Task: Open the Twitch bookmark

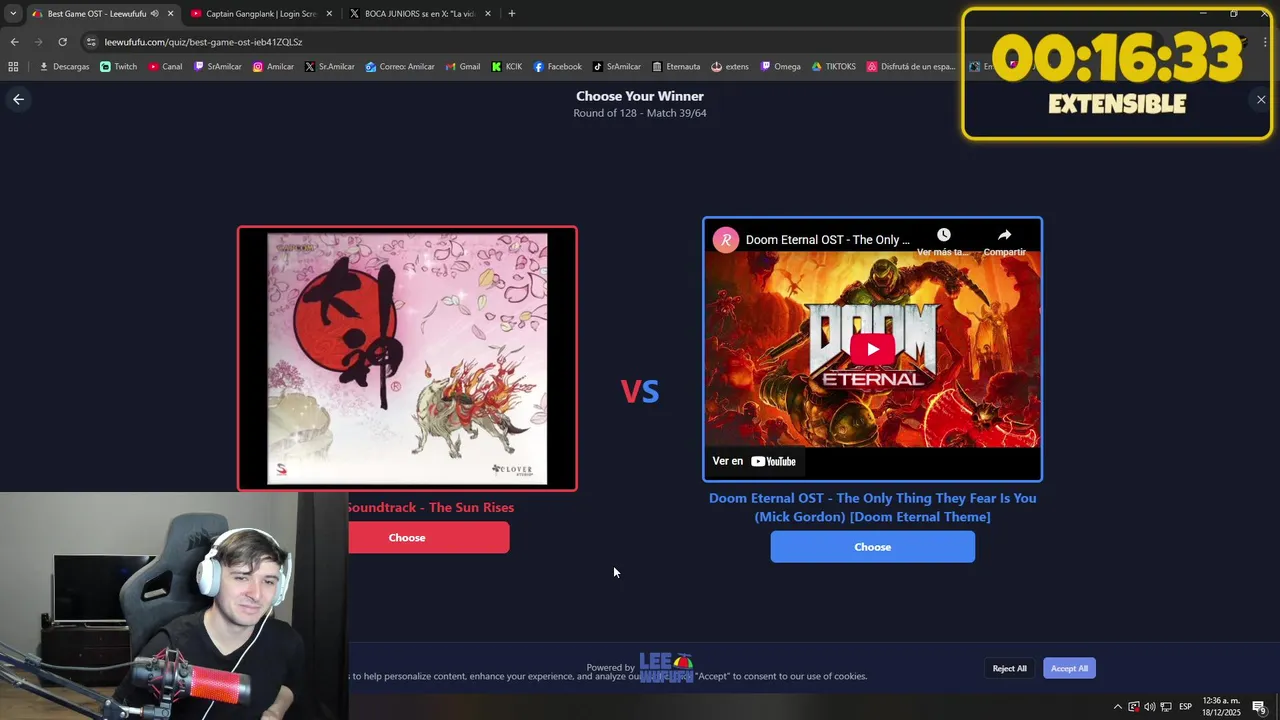Action: coord(119,67)
